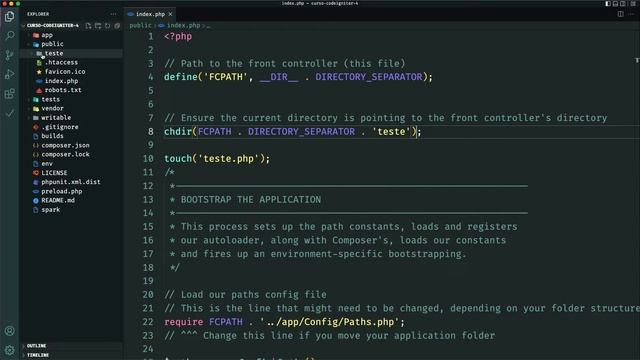Click the public breadcrumb segment

tap(140, 25)
